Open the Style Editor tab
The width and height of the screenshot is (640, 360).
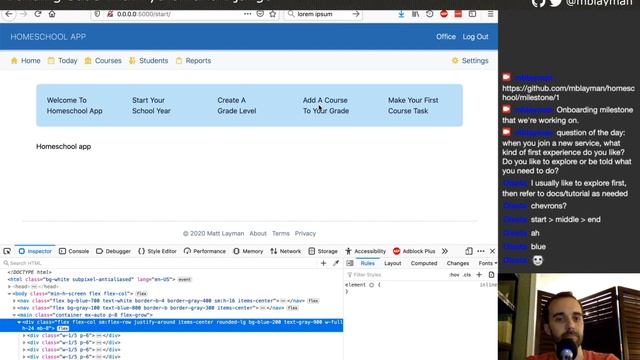tap(157, 251)
